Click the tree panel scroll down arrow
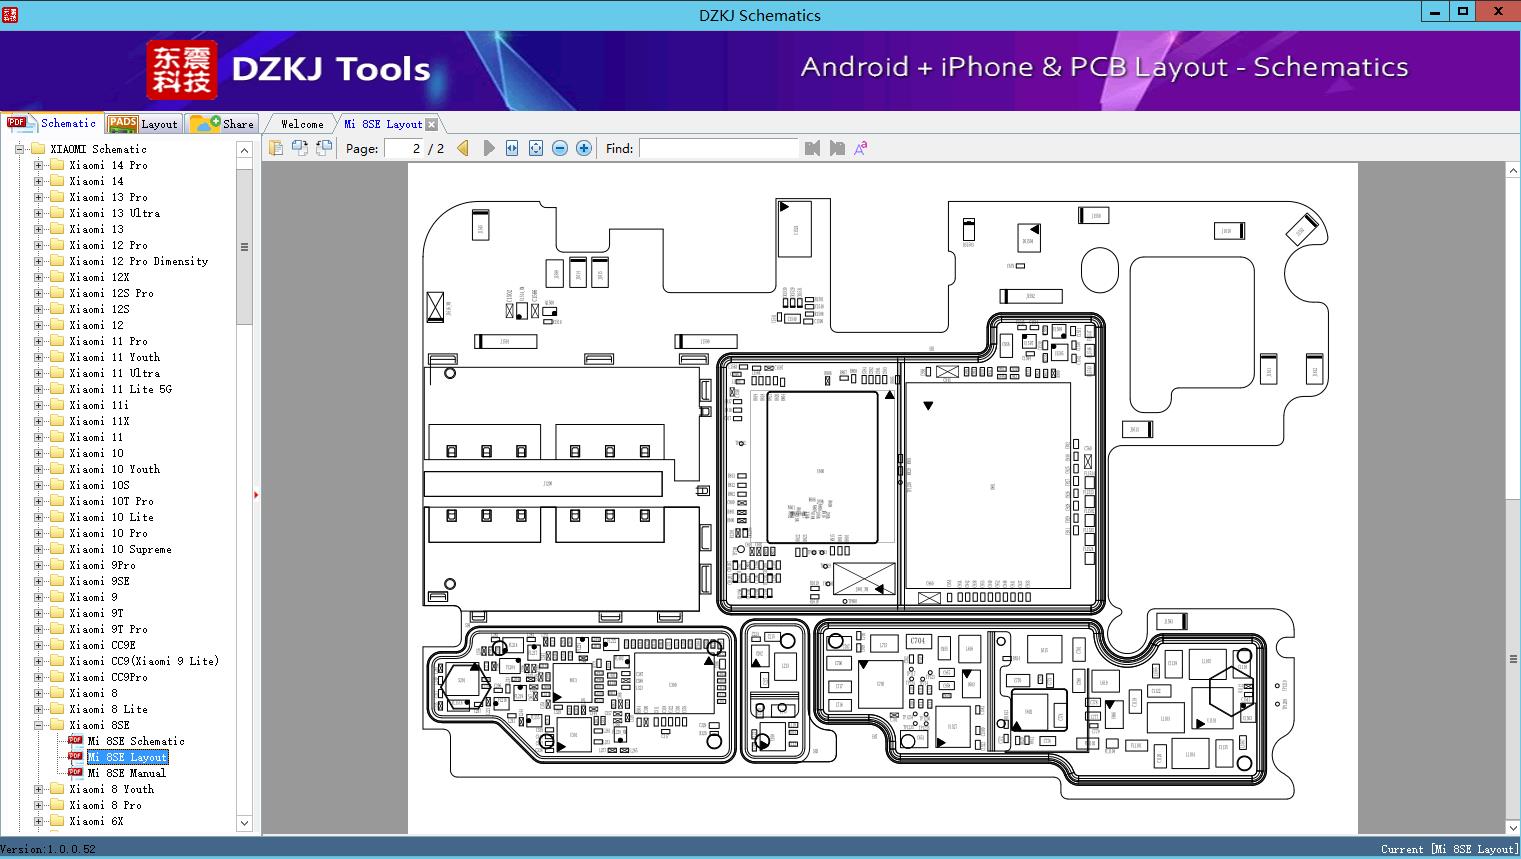This screenshot has width=1521, height=859. (244, 823)
